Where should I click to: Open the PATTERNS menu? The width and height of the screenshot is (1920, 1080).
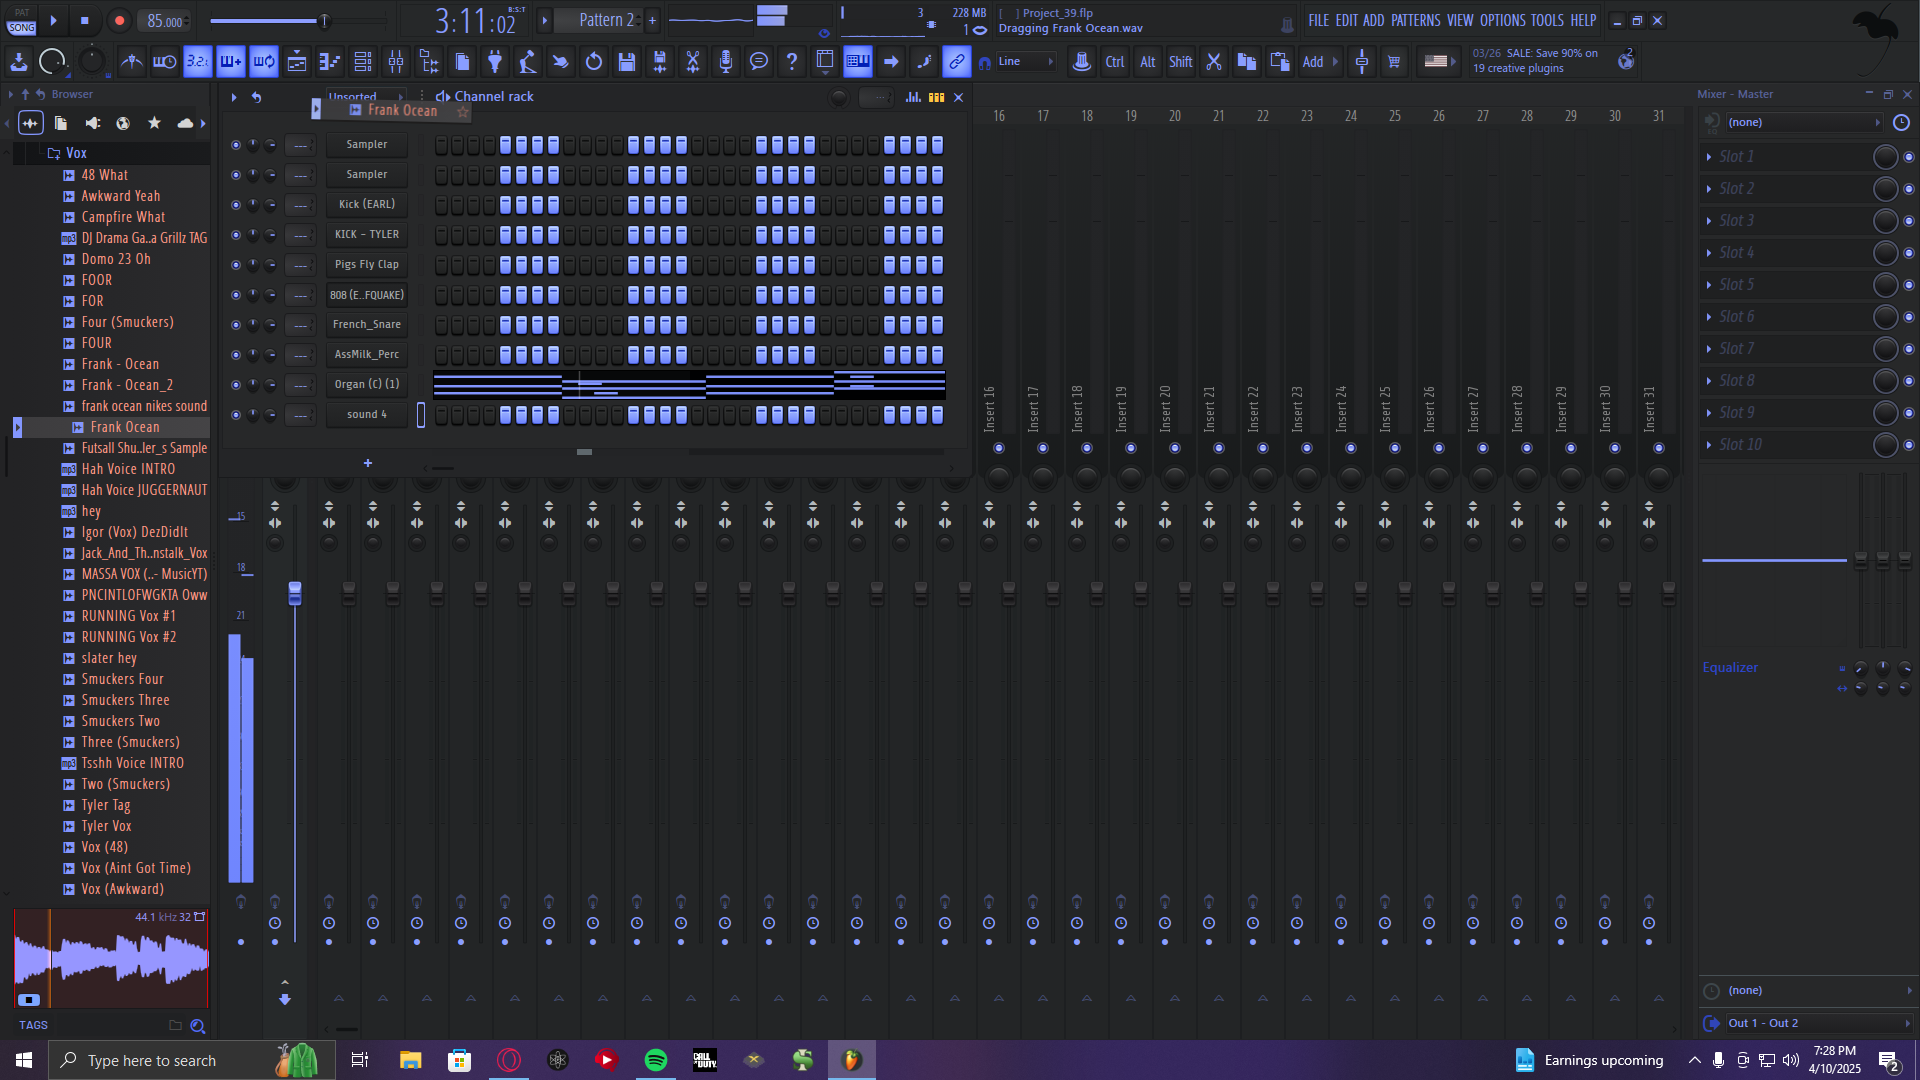pyautogui.click(x=1415, y=20)
